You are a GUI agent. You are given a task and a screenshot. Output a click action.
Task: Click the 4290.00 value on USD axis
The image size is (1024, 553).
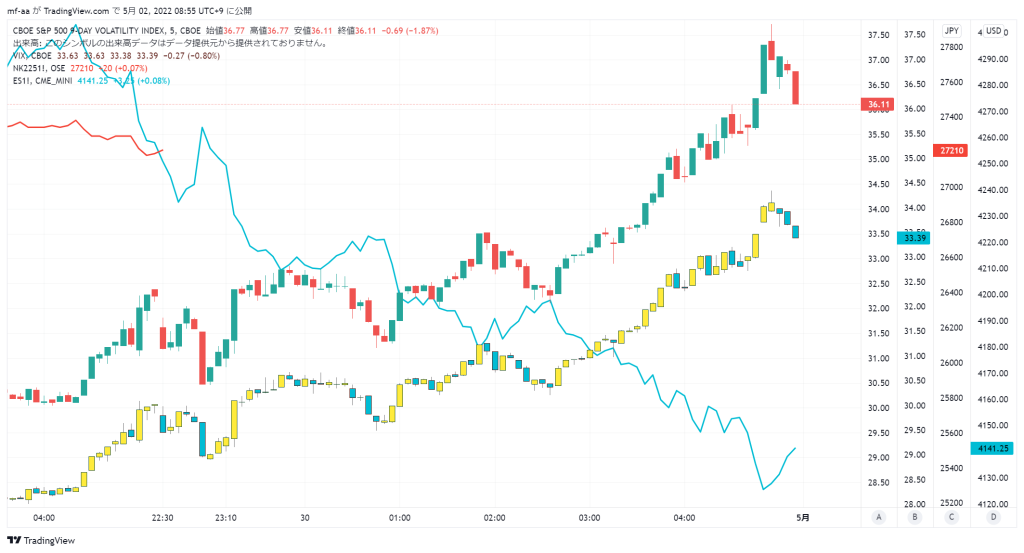click(993, 59)
